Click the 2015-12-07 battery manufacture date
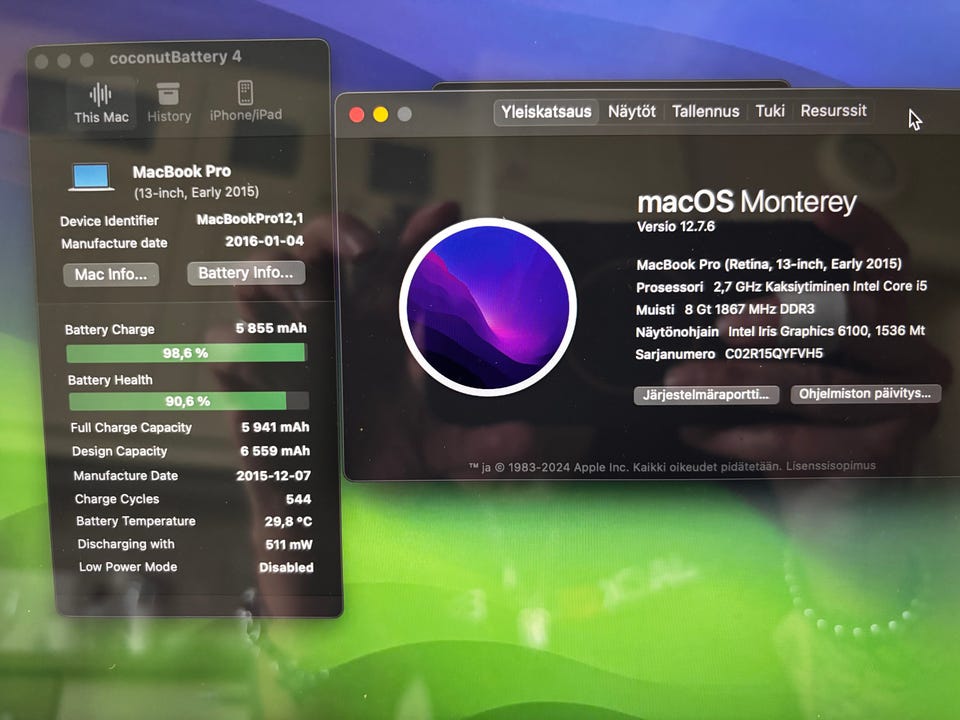Image resolution: width=960 pixels, height=720 pixels. pyautogui.click(x=273, y=475)
